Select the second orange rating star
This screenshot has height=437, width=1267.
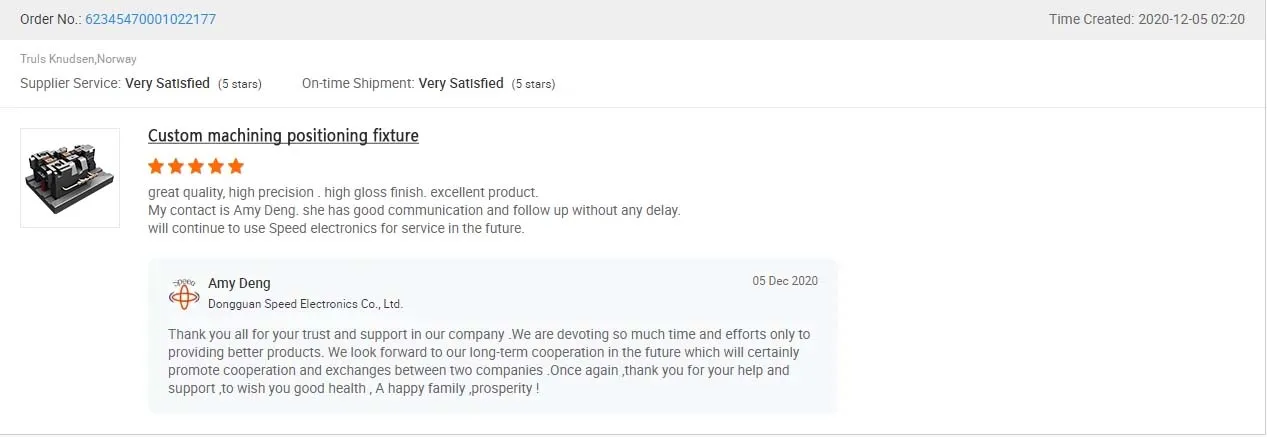click(176, 166)
